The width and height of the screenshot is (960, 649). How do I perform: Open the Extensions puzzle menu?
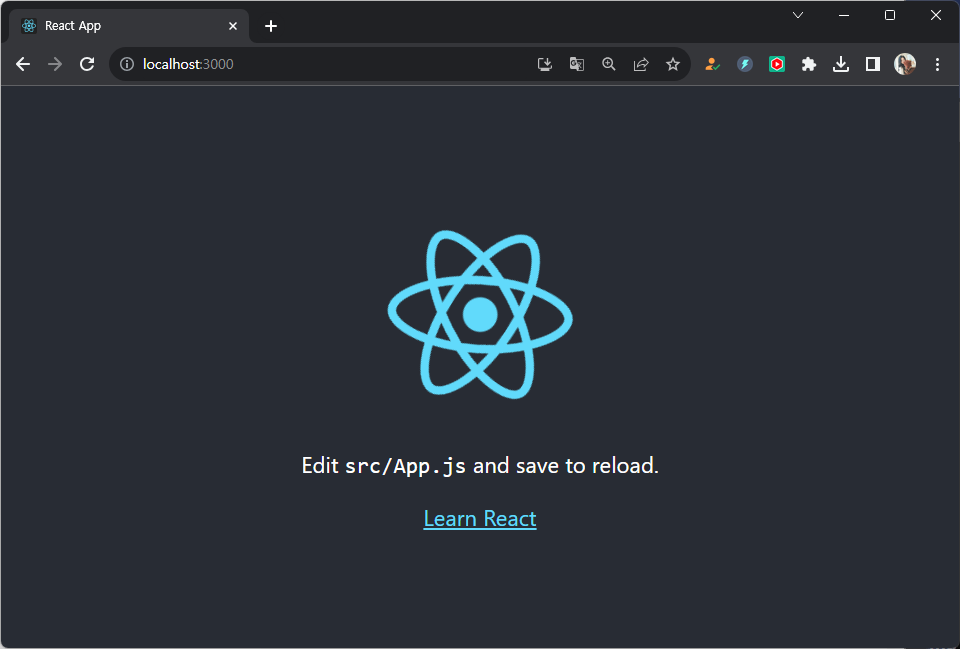[809, 64]
